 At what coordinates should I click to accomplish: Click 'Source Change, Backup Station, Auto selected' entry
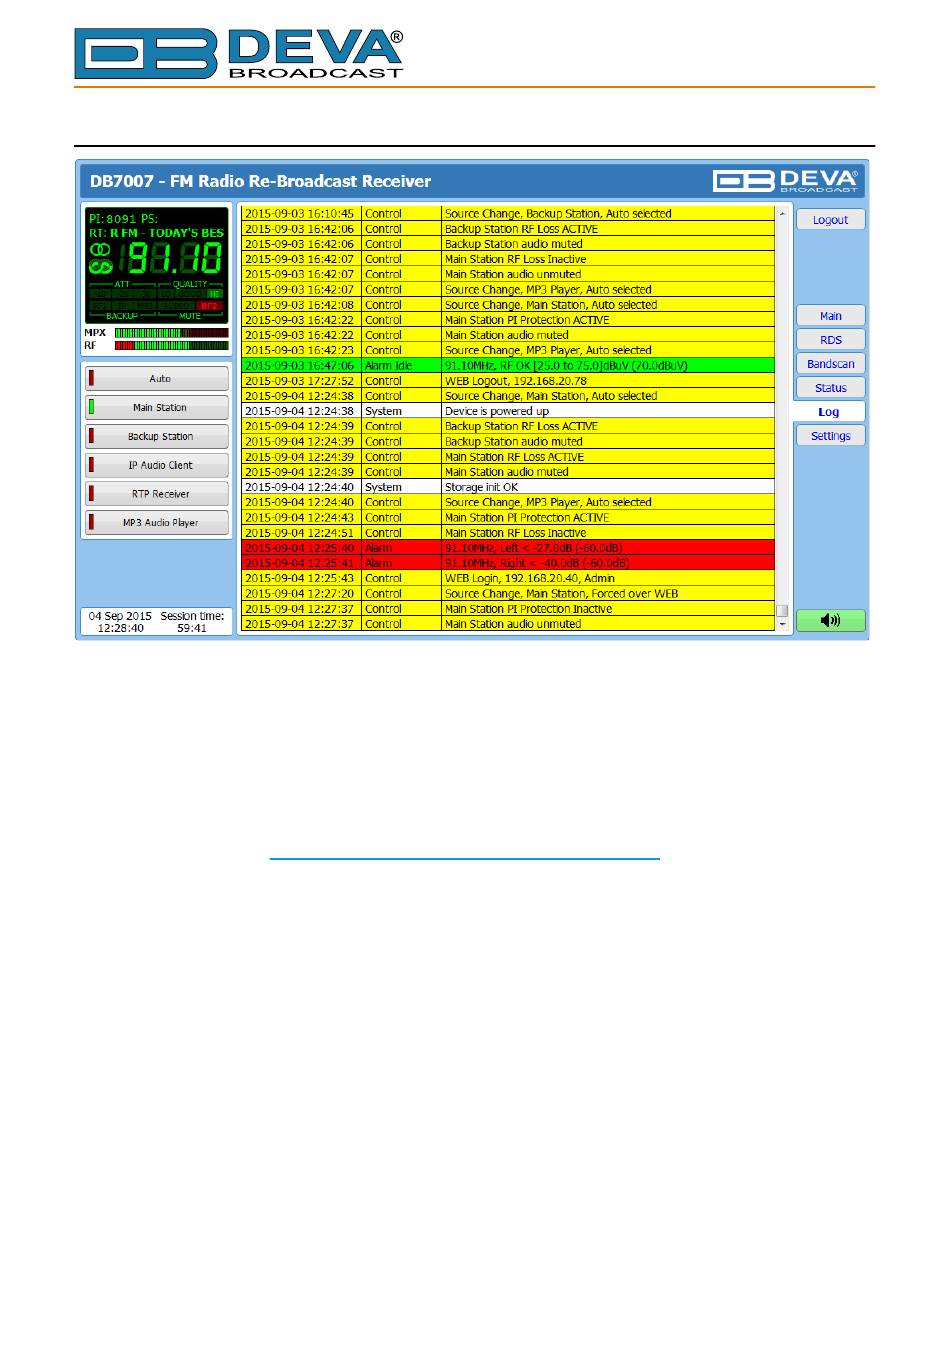tap(508, 214)
